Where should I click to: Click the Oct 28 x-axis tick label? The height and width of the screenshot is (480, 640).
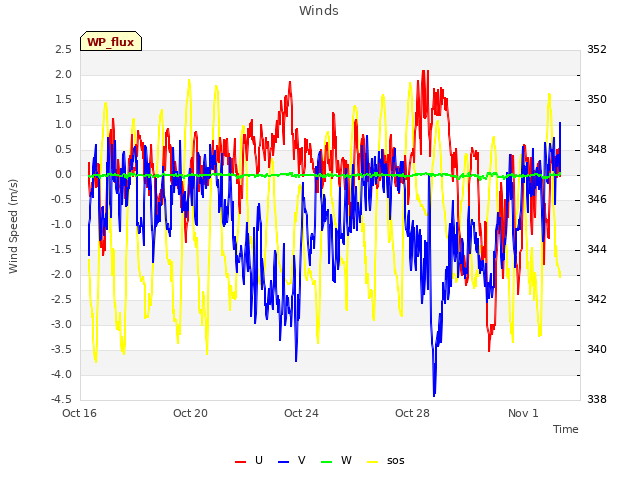tap(412, 413)
